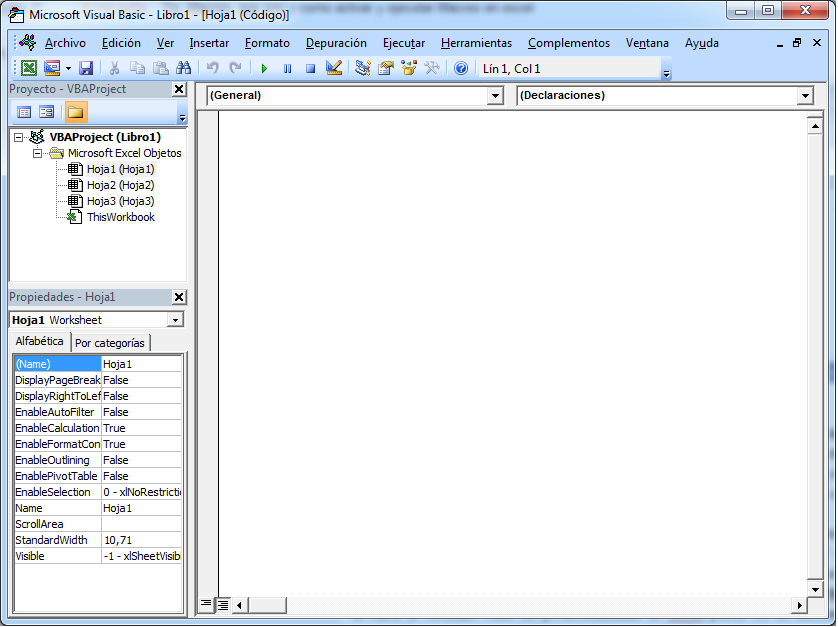The height and width of the screenshot is (627, 838).
Task: Open Visual Basic Help question mark icon
Action: point(461,68)
